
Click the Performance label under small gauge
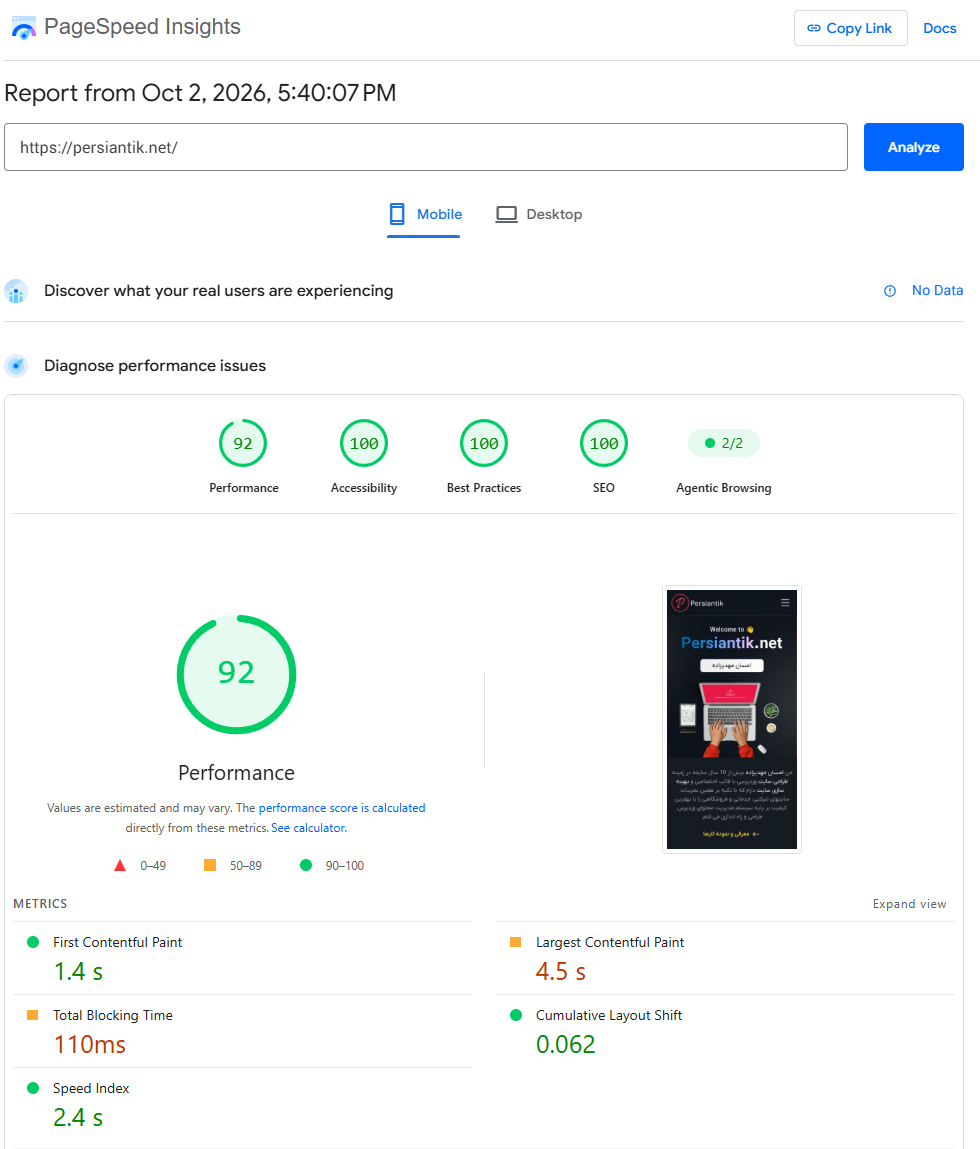coord(243,488)
